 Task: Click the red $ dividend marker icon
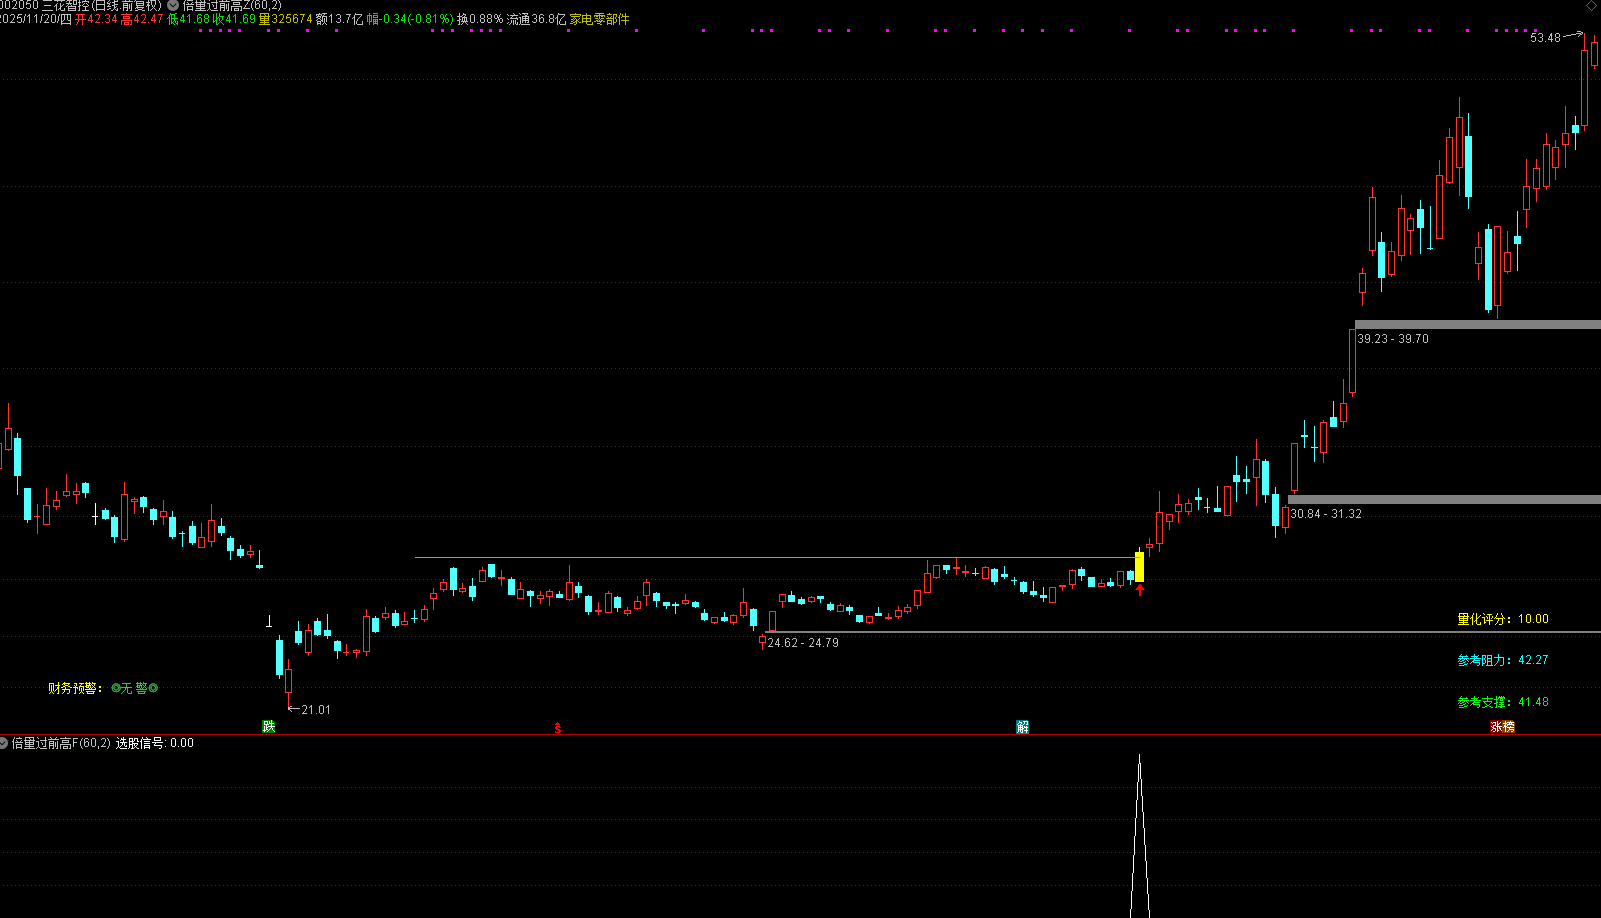point(558,728)
